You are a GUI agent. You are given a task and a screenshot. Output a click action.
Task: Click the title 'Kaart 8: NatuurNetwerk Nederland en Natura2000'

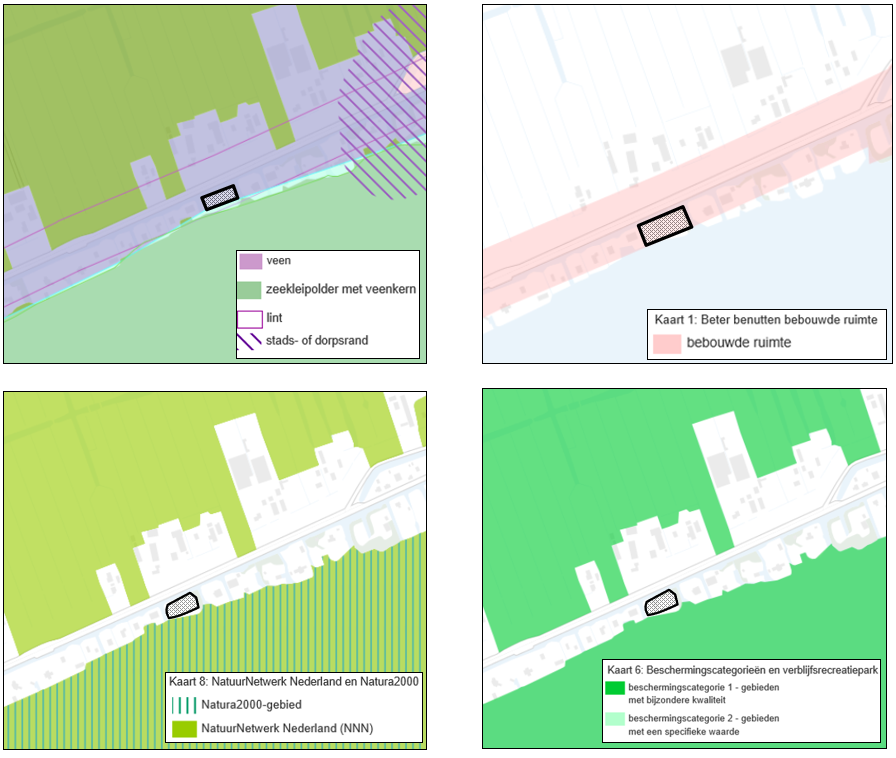tap(294, 681)
